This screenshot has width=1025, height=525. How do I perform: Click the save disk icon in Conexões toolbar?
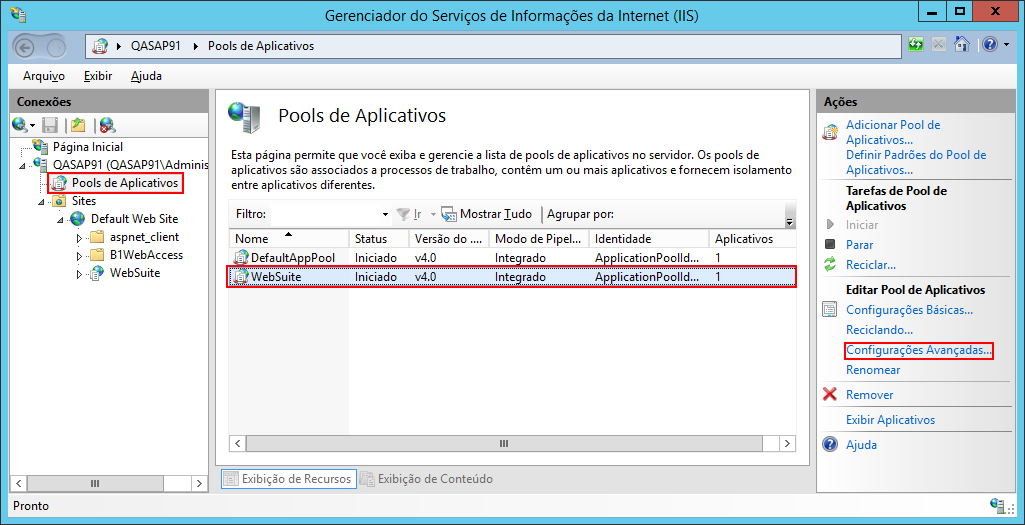pyautogui.click(x=50, y=125)
